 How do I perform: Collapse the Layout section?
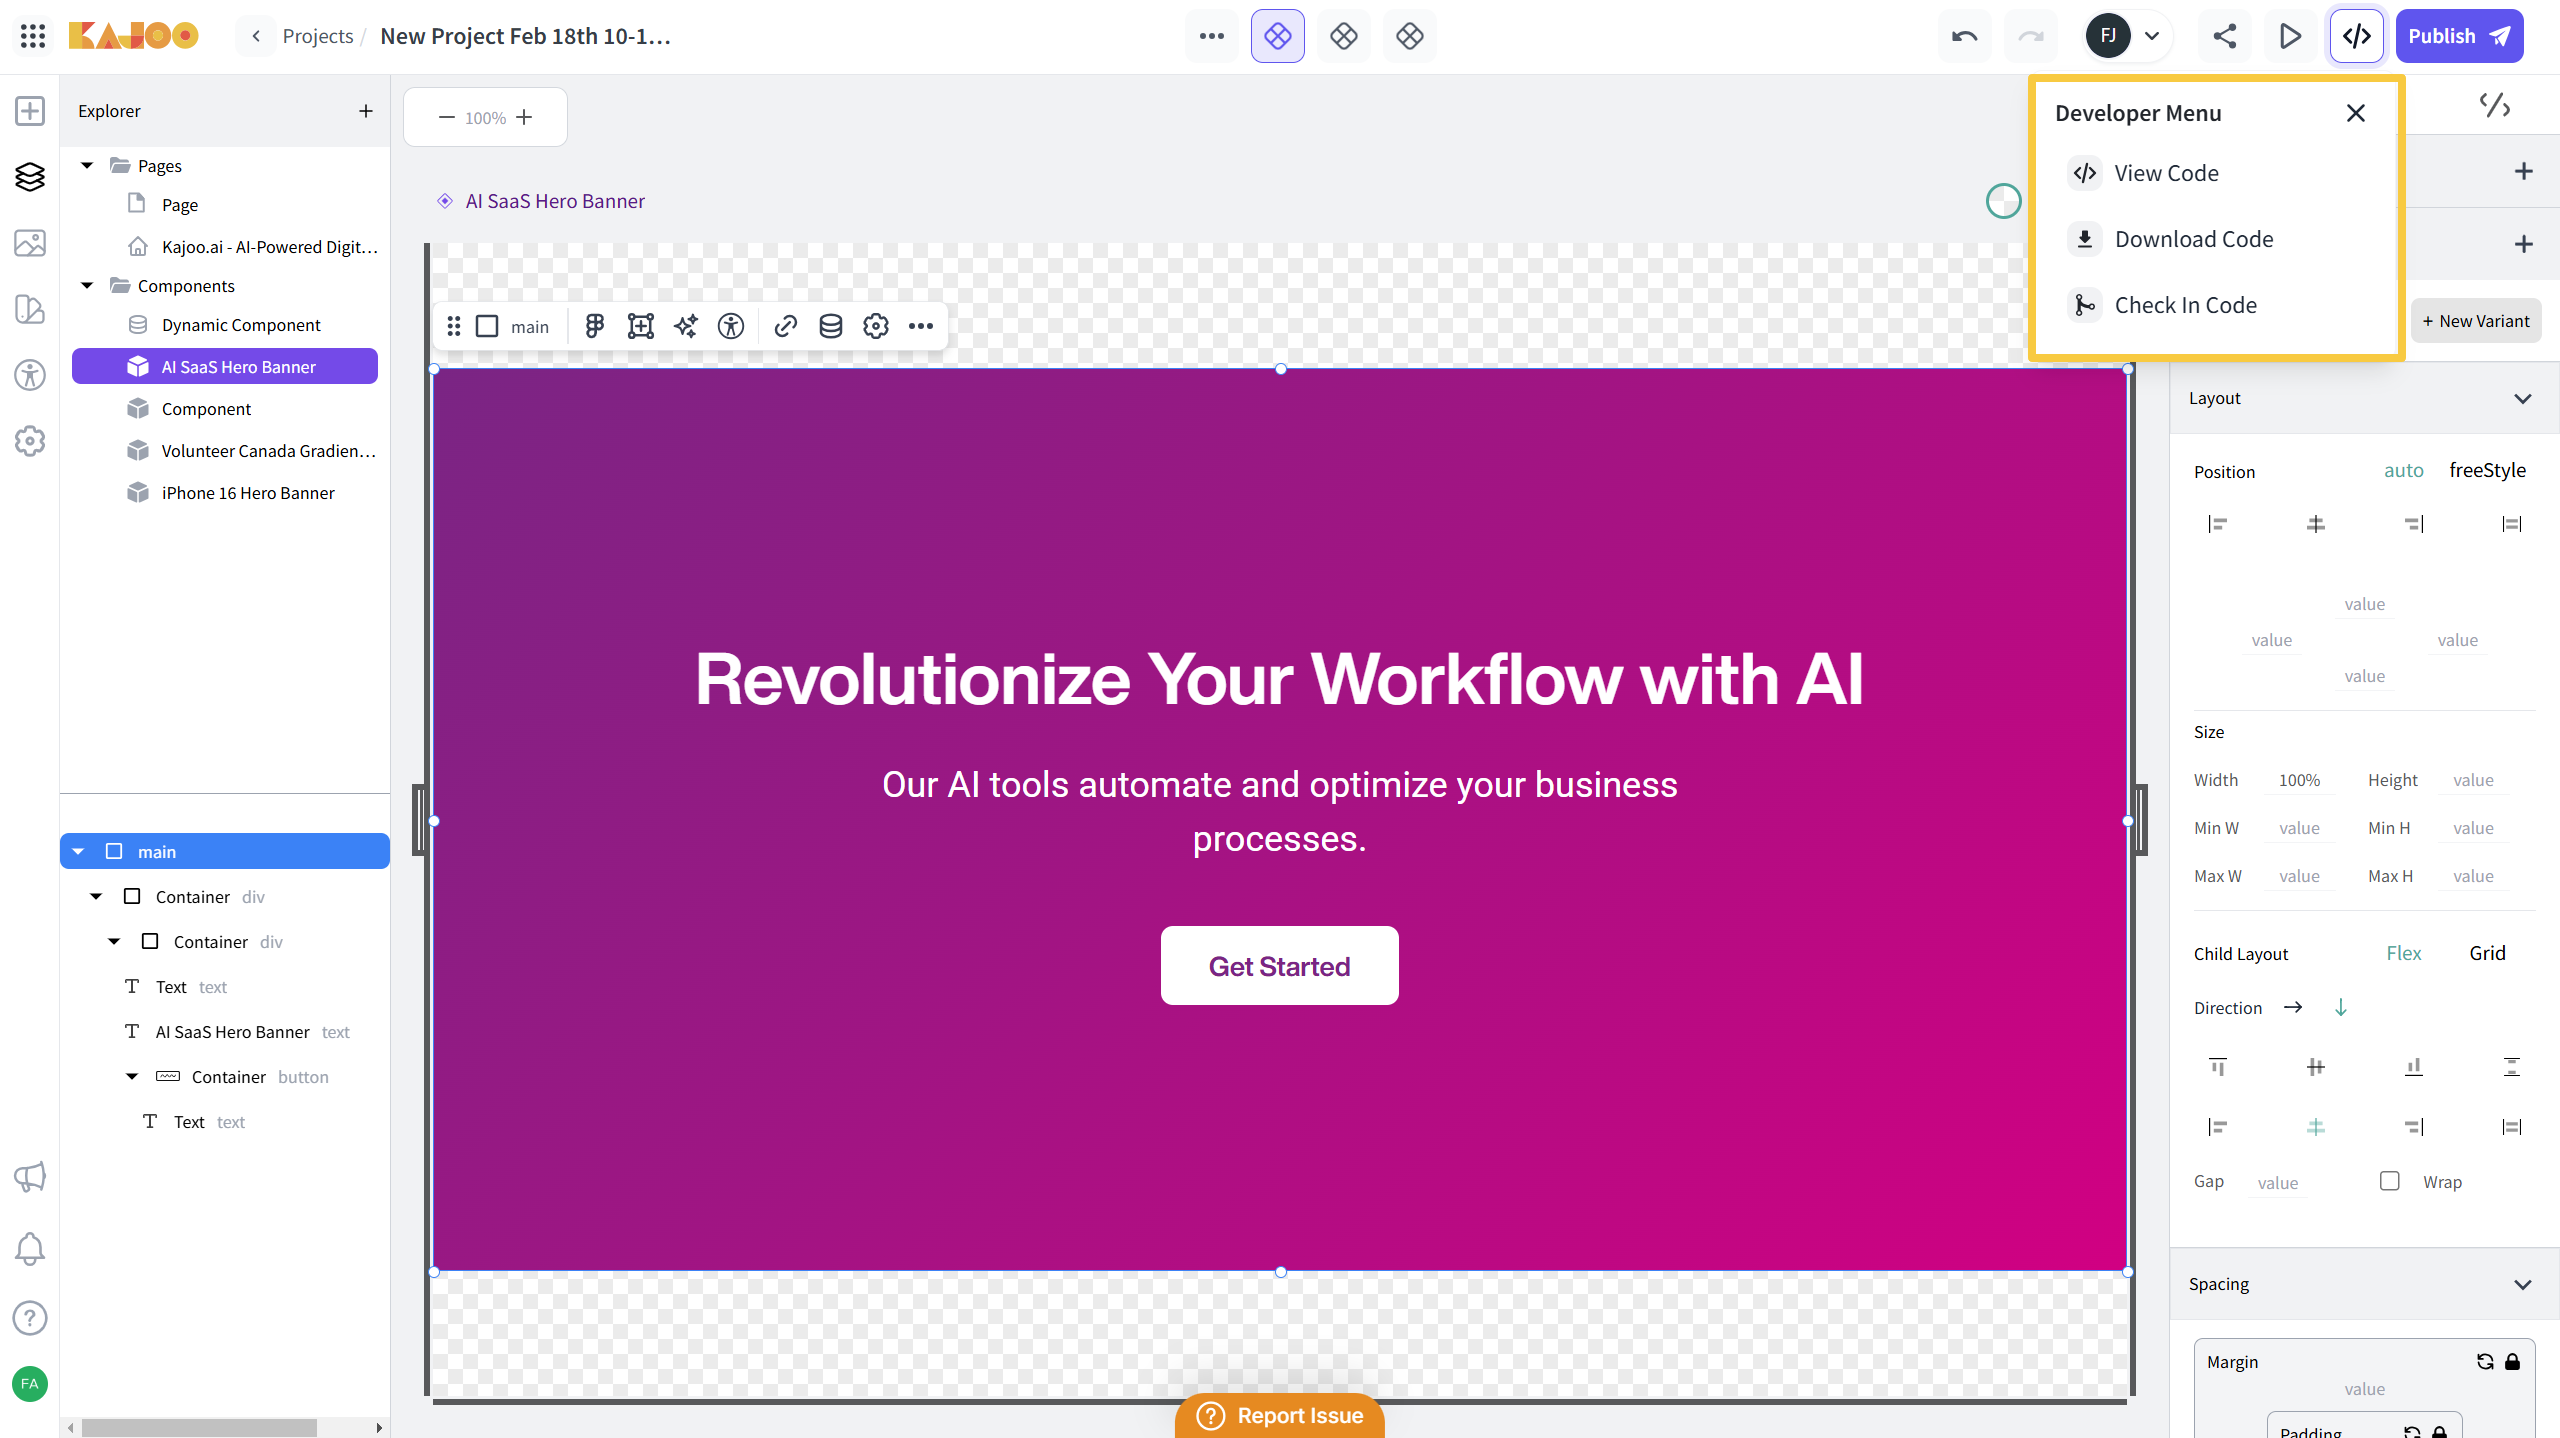[x=2522, y=398]
